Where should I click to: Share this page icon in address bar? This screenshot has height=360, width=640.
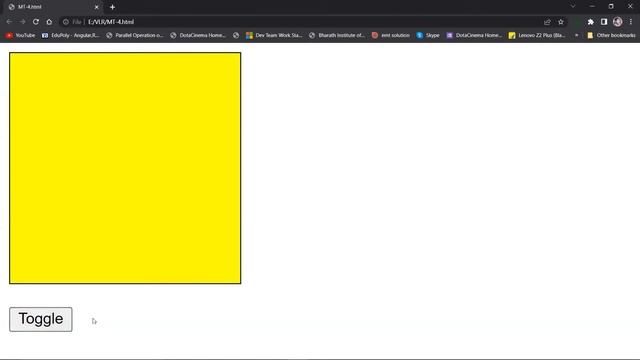[547, 22]
